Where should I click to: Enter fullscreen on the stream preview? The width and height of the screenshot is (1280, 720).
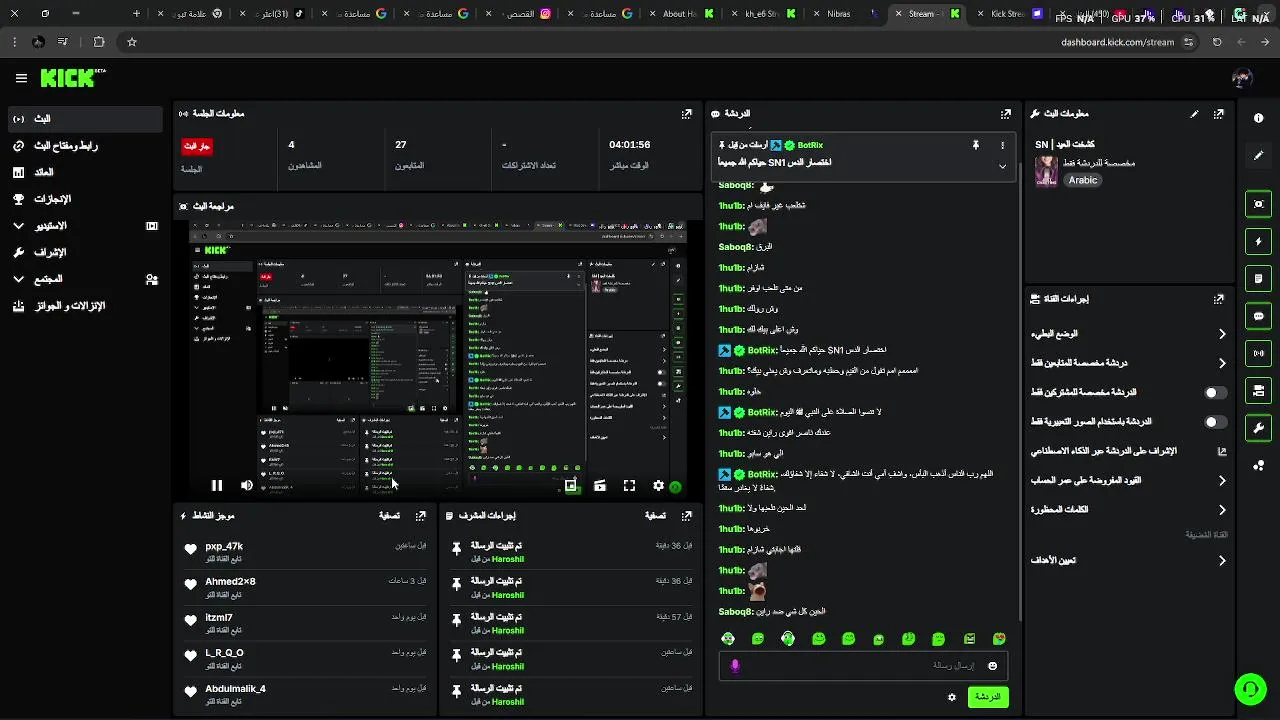[629, 486]
